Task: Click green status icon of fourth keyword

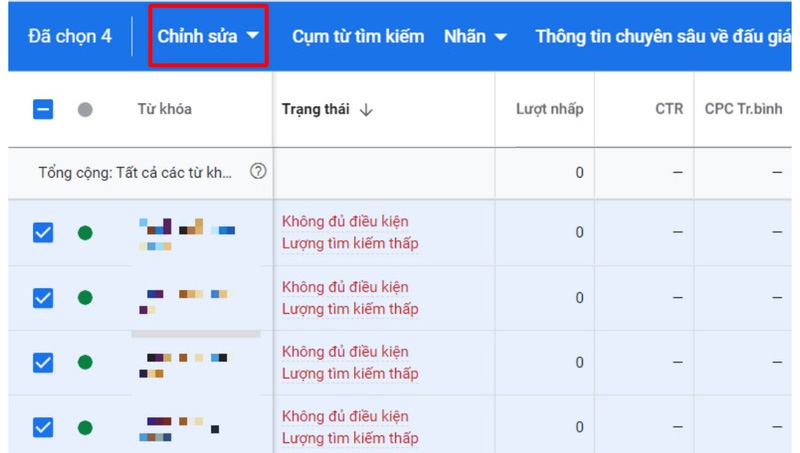Action: pyautogui.click(x=85, y=427)
